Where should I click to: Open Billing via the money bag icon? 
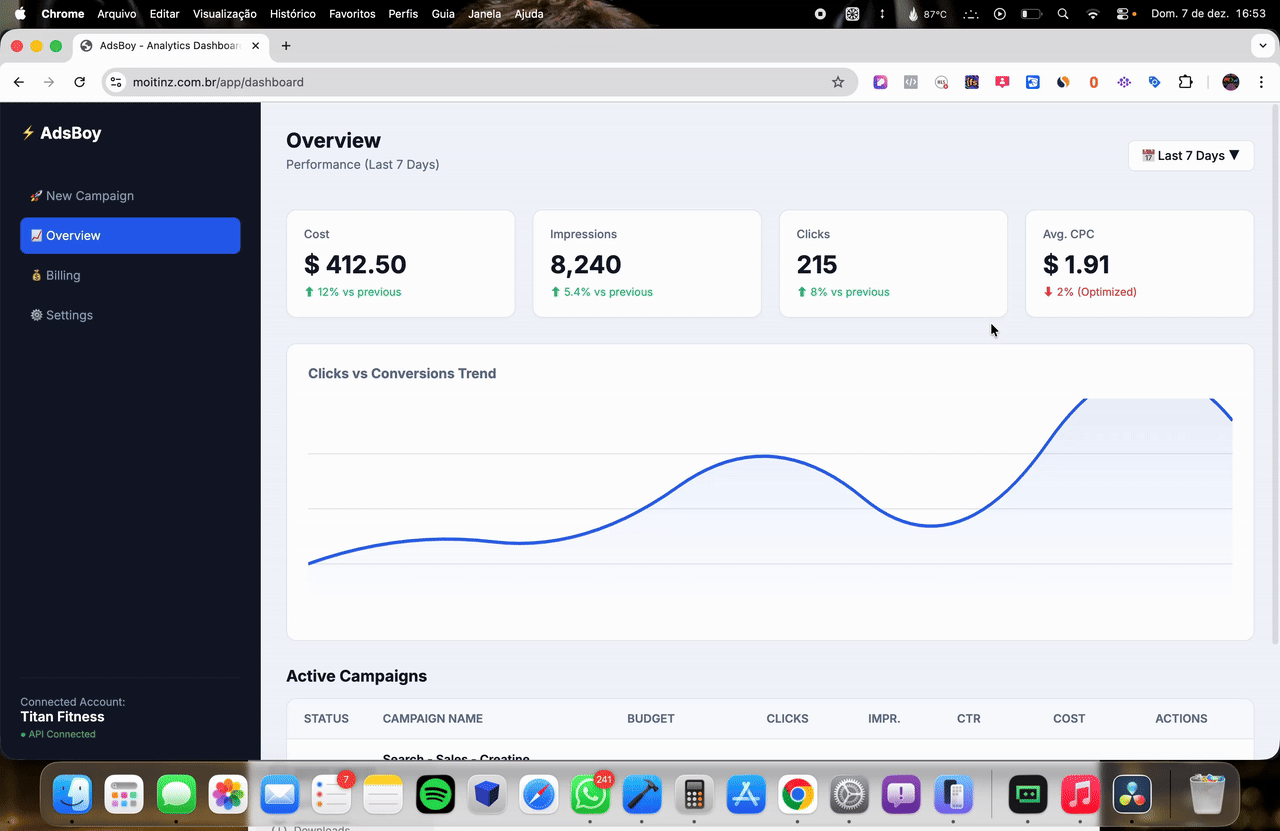(36, 275)
